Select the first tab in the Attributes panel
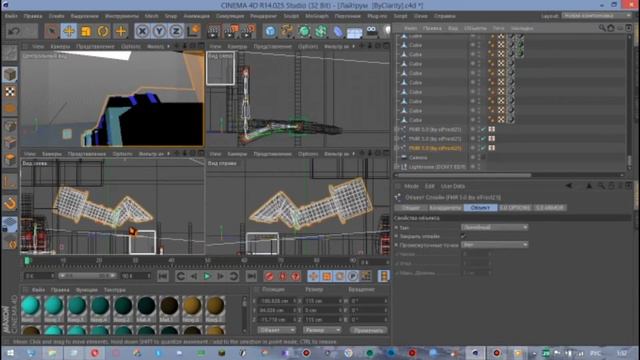 [x=411, y=208]
